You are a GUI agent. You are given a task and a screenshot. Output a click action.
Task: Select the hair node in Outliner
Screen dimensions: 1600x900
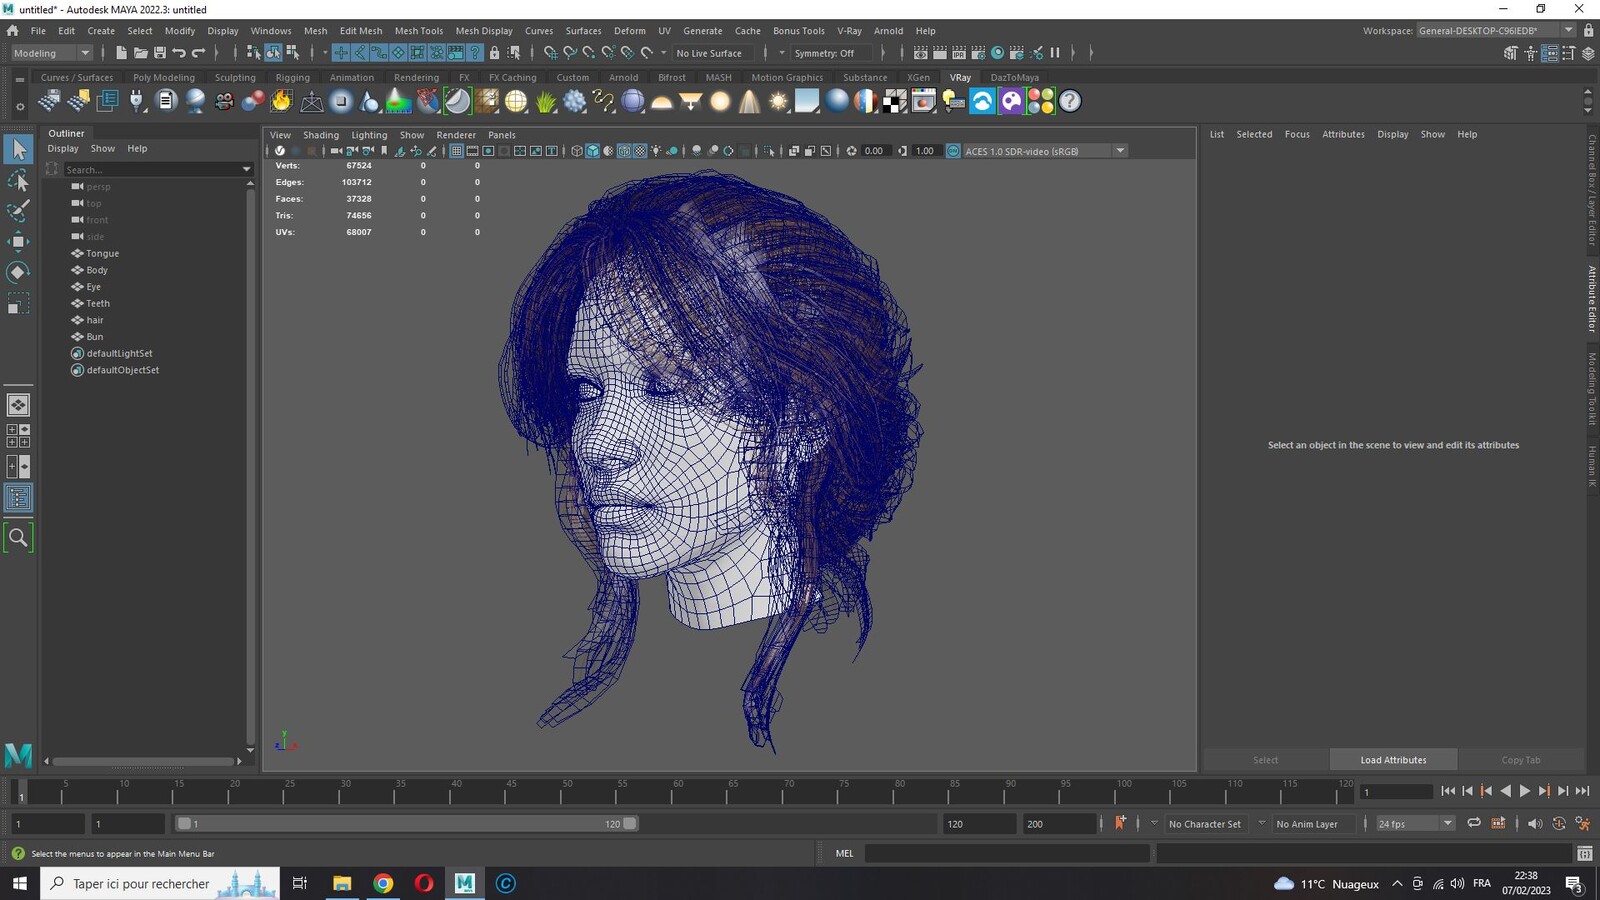95,320
